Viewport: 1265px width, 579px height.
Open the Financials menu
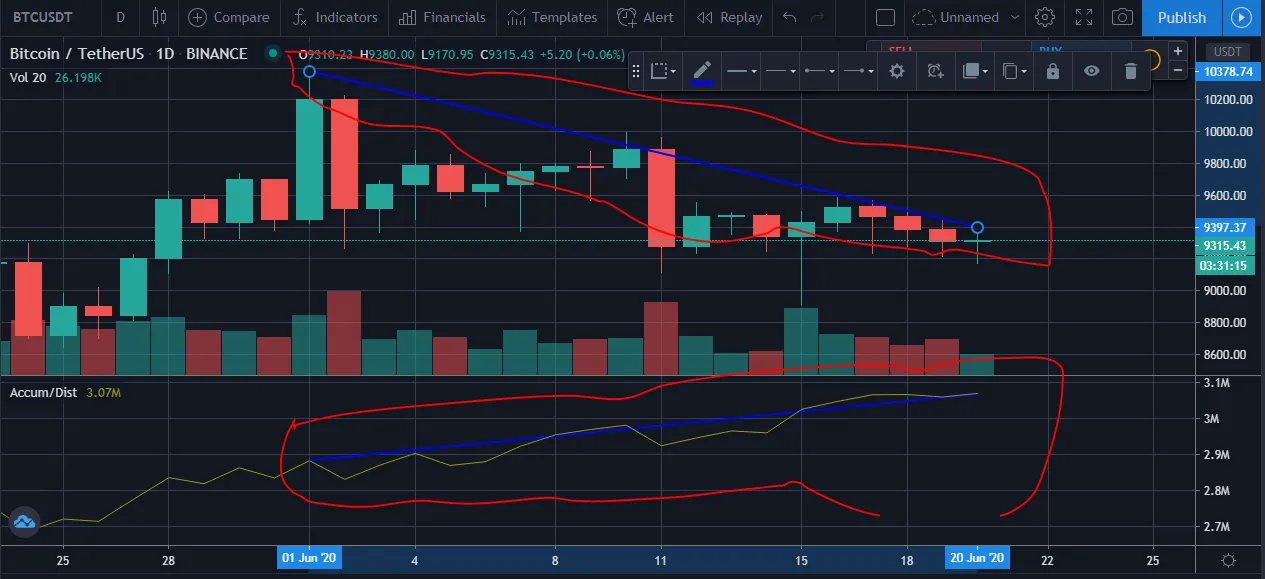tap(442, 17)
